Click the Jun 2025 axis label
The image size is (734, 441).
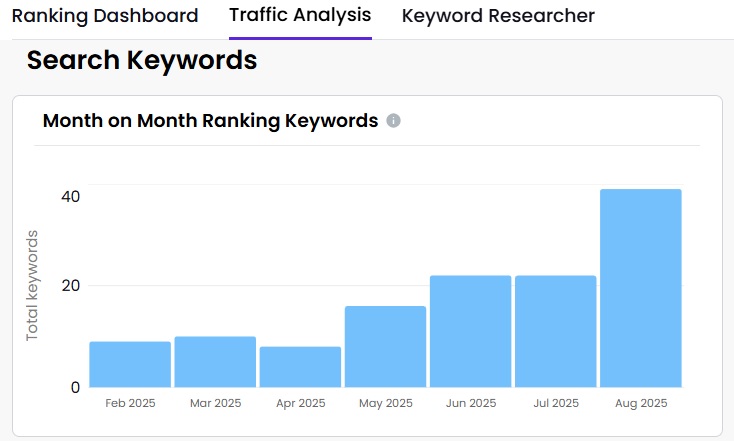(x=470, y=404)
